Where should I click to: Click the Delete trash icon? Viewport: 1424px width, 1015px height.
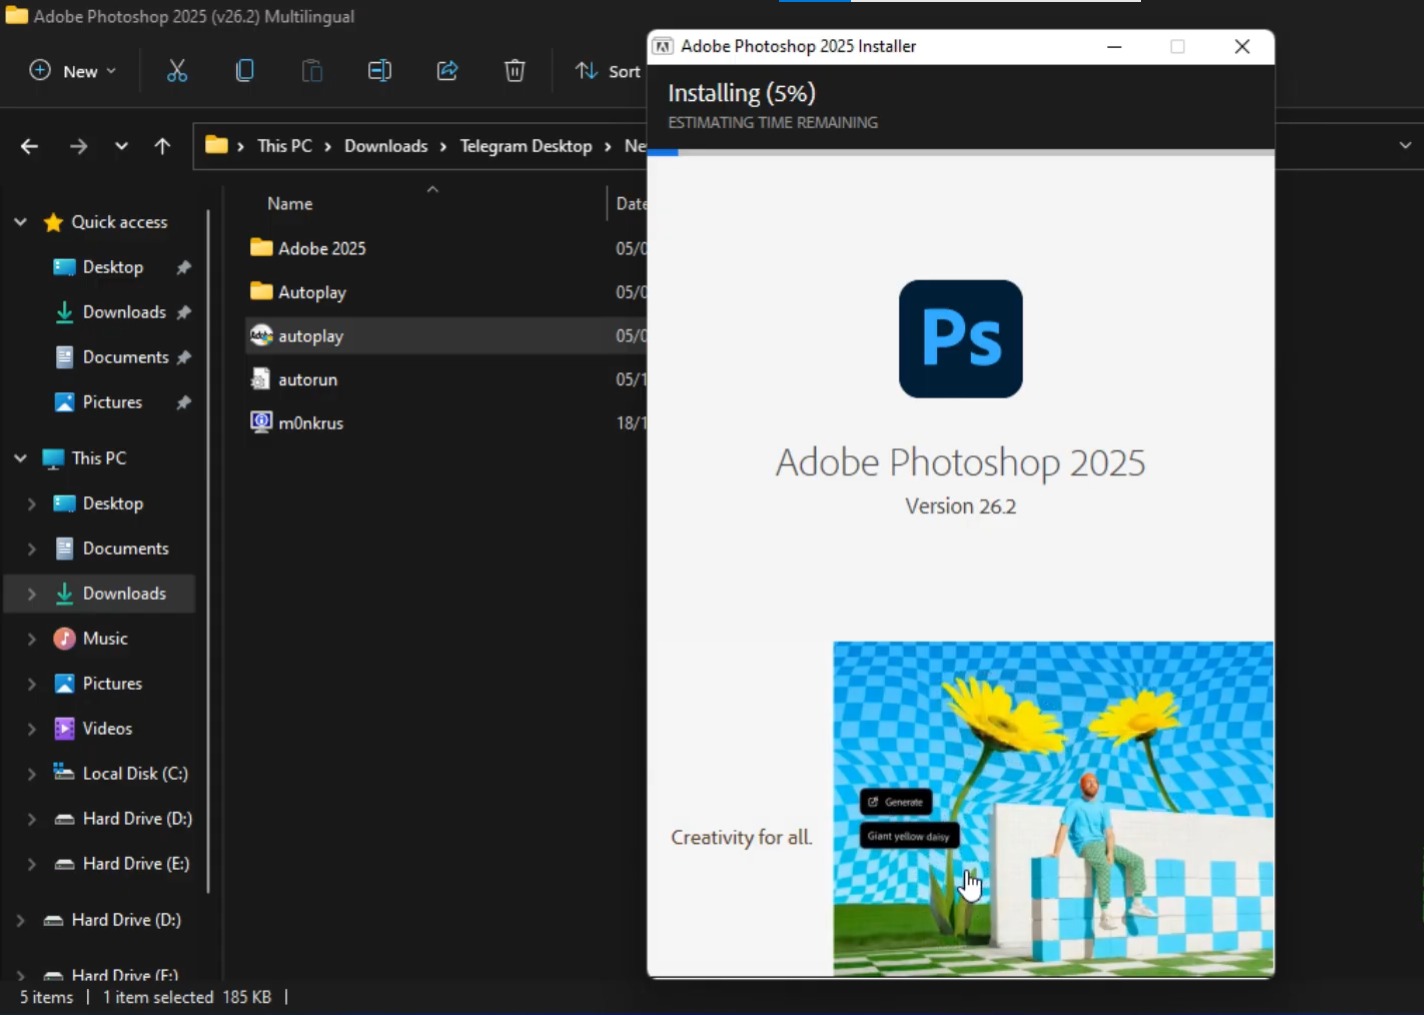click(514, 71)
